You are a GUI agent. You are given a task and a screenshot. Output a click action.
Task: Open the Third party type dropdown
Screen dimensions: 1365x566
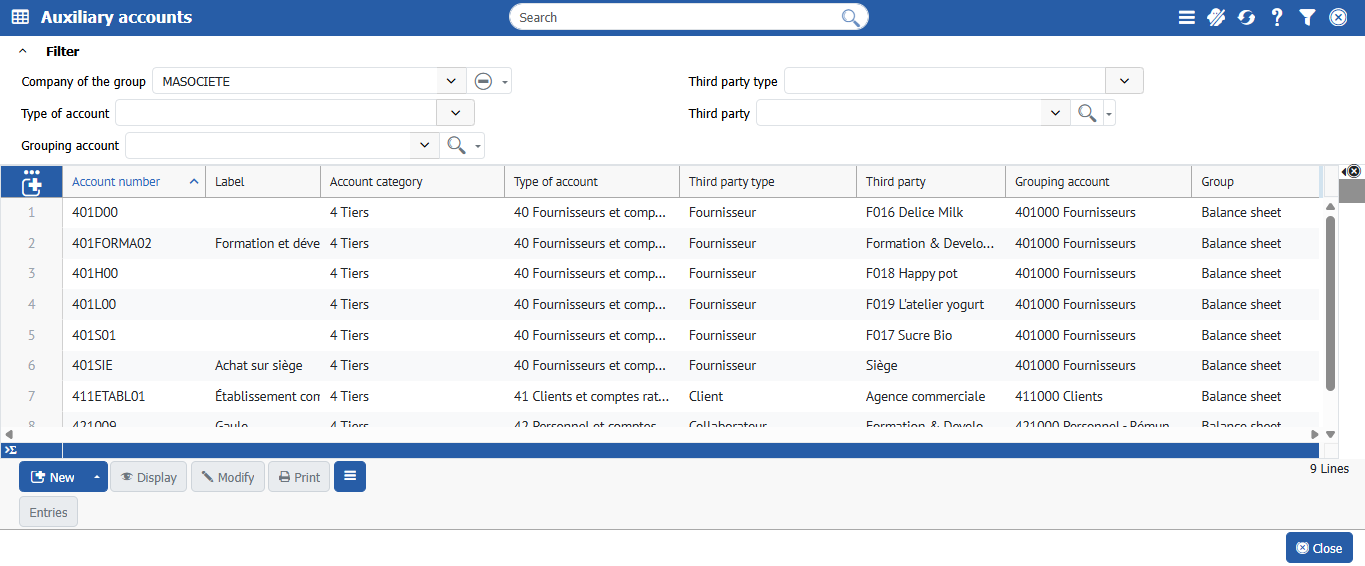1124,81
